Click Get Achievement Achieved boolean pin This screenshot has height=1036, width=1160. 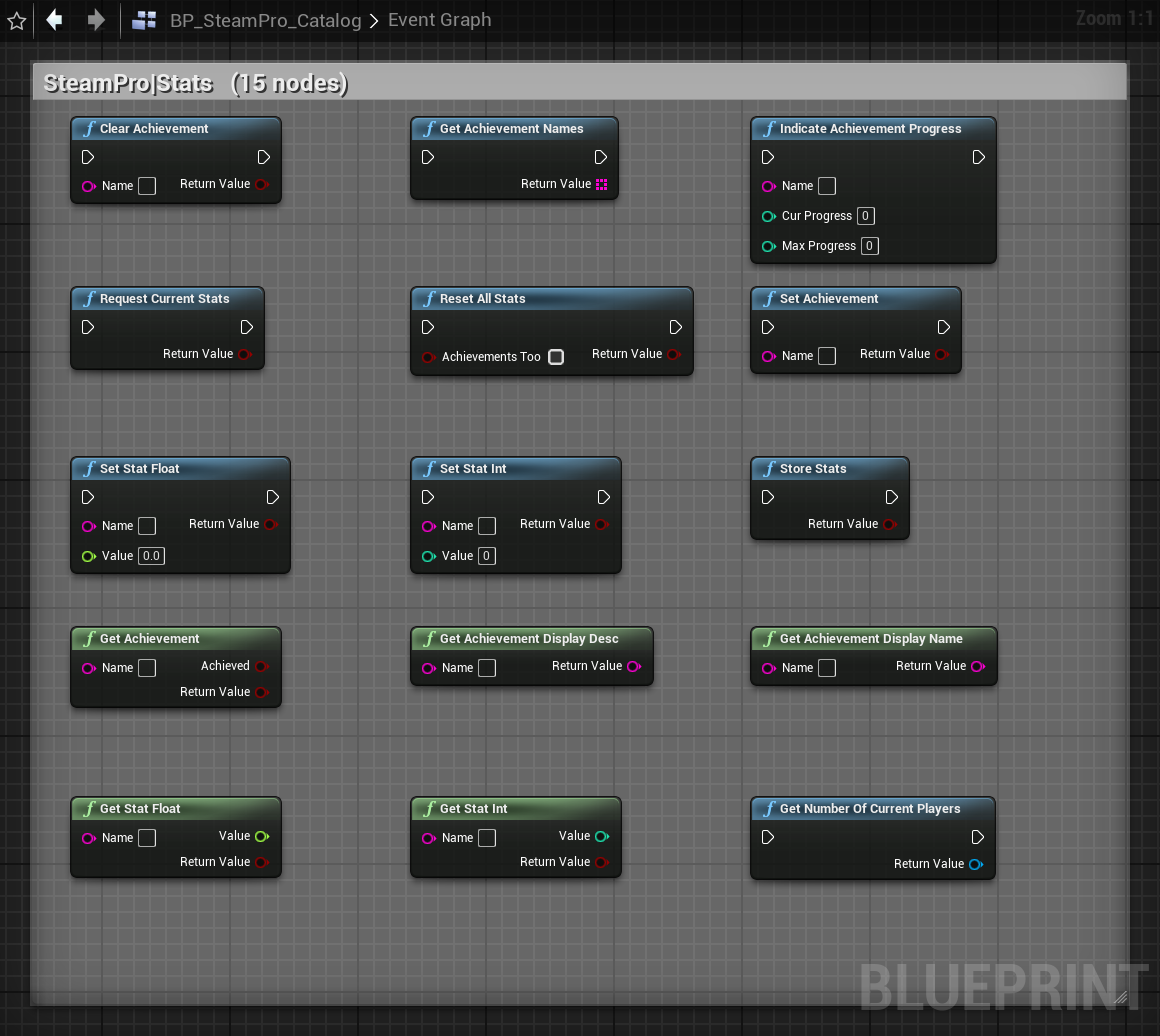pyautogui.click(x=261, y=666)
